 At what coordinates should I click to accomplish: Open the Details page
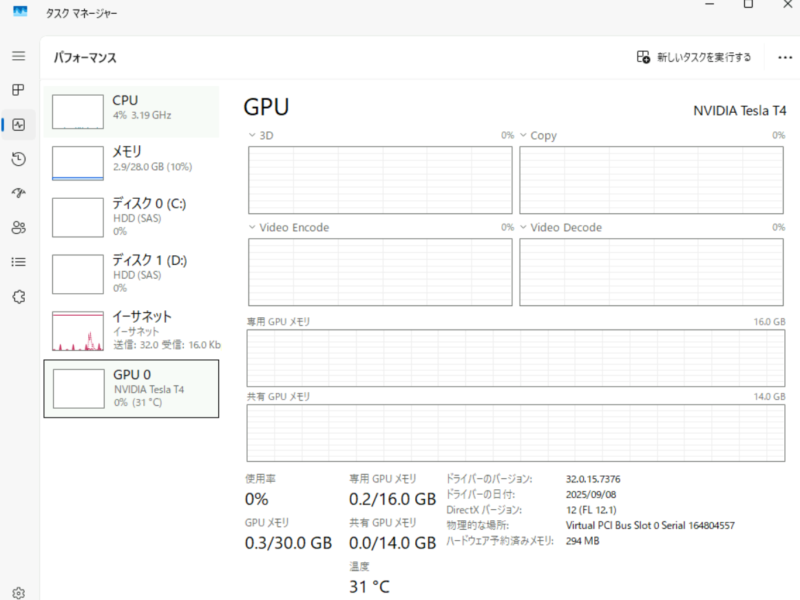[x=17, y=261]
